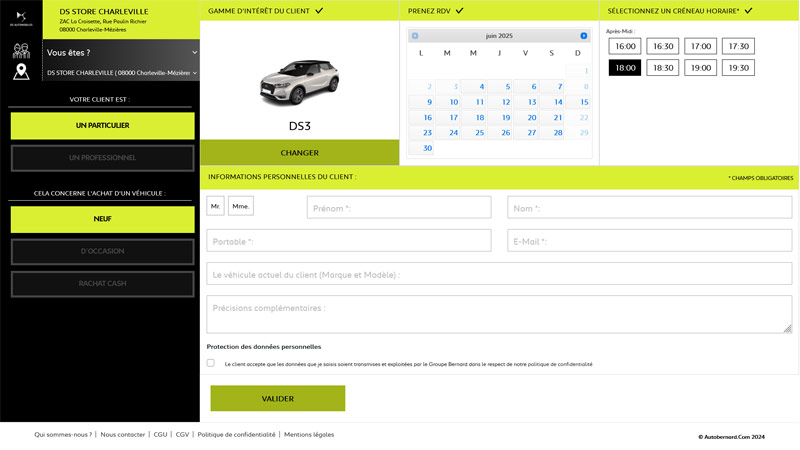Select the 16:30 time slot

pos(663,46)
